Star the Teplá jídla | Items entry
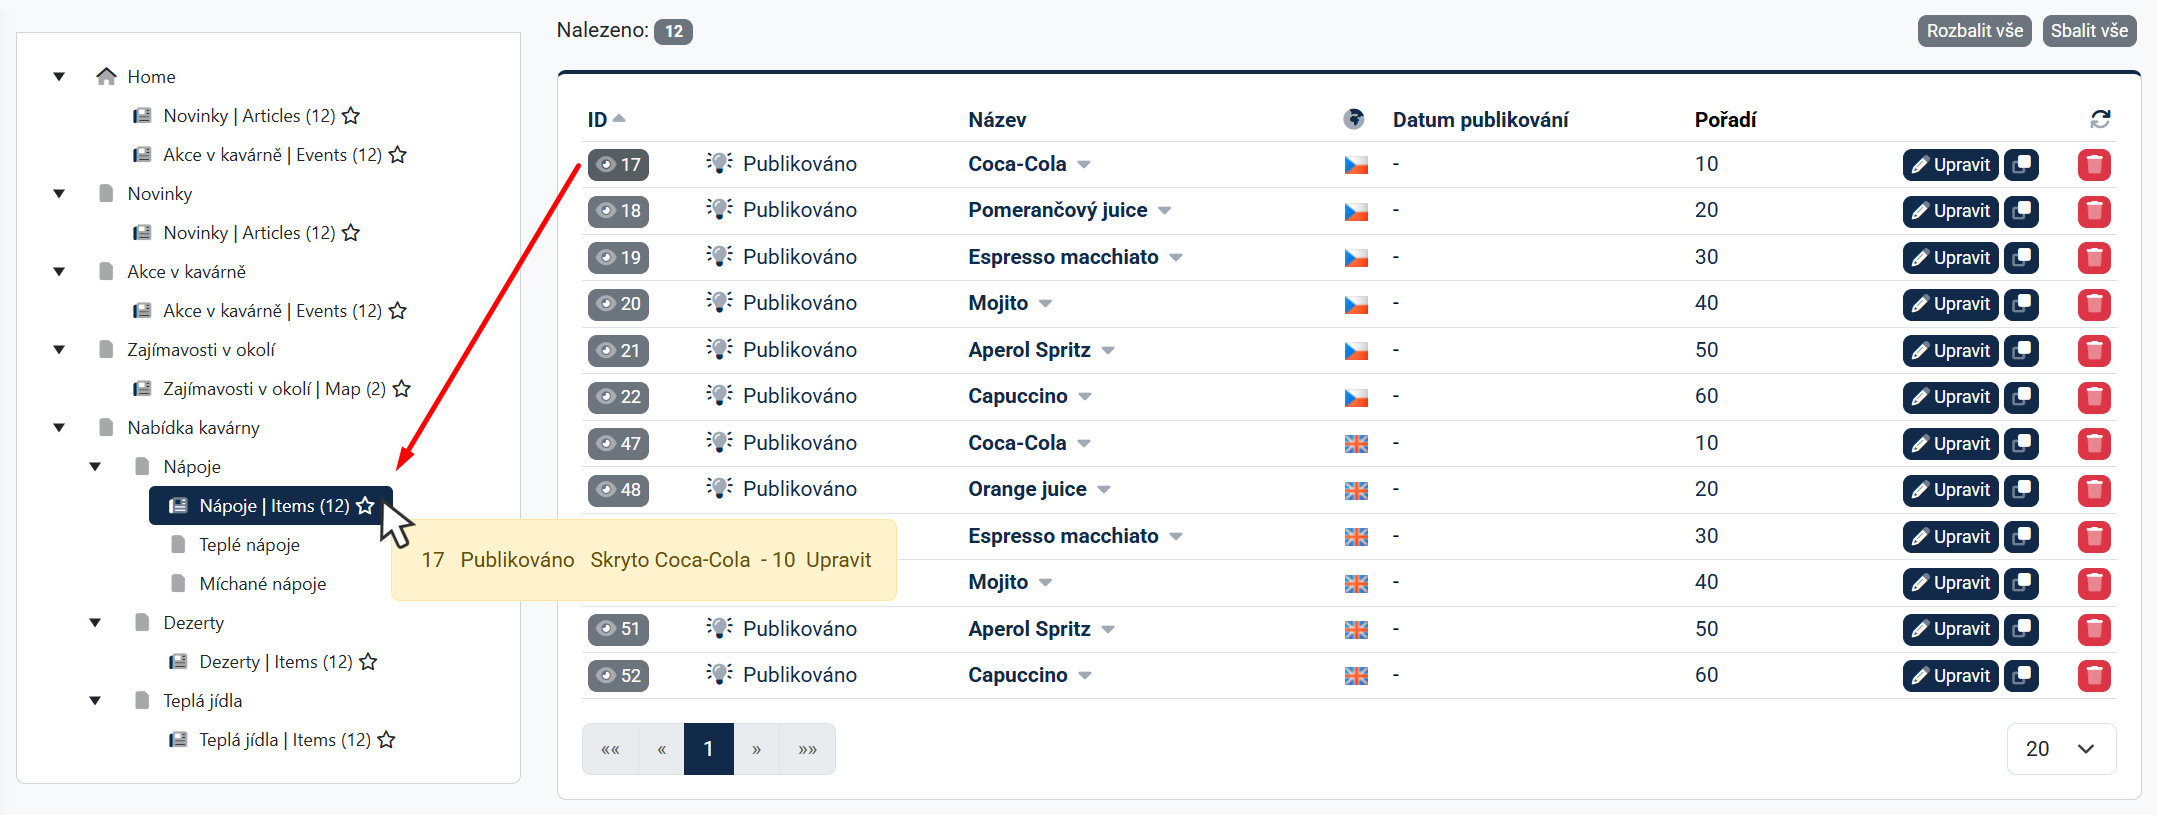This screenshot has width=2157, height=815. [387, 740]
